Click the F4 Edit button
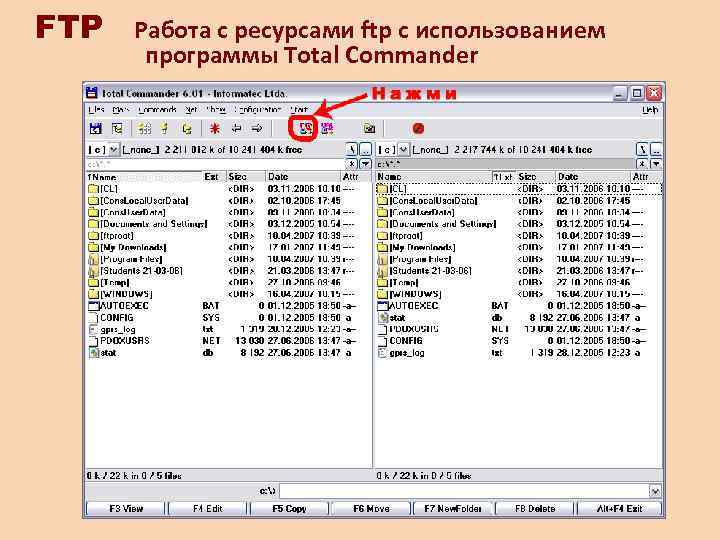The image size is (720, 540). (208, 509)
